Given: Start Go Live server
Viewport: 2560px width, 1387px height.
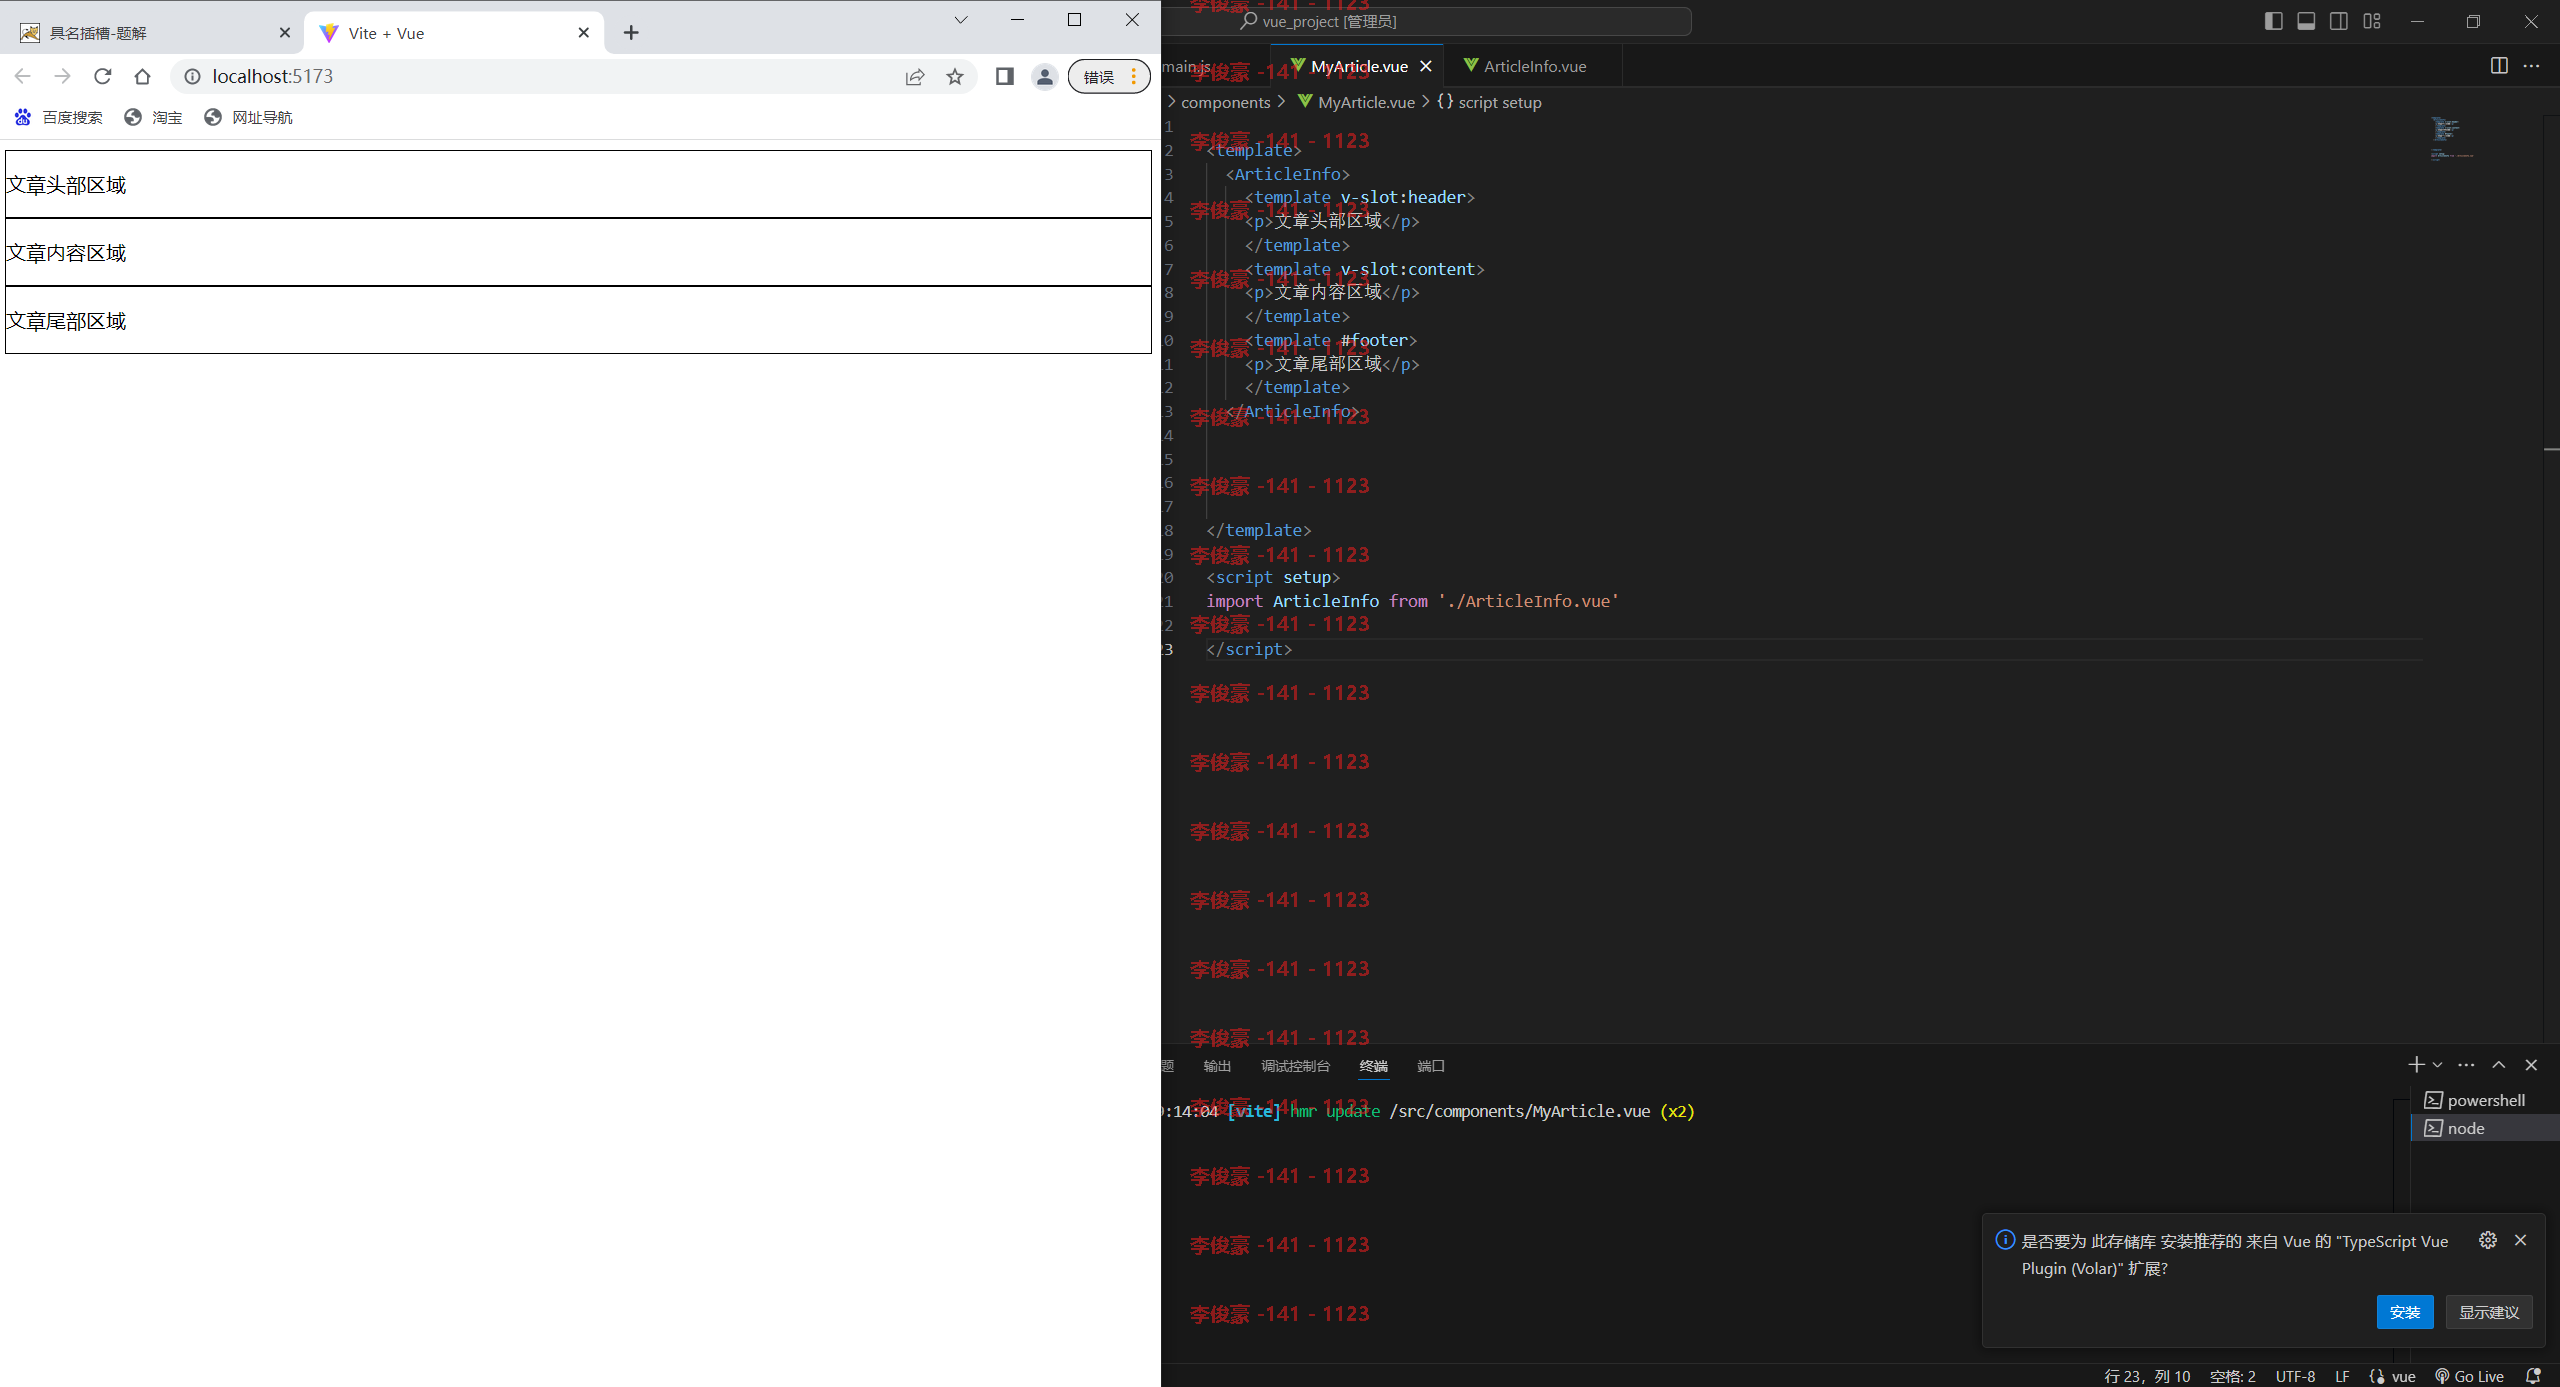Looking at the screenshot, I should 2469,1376.
